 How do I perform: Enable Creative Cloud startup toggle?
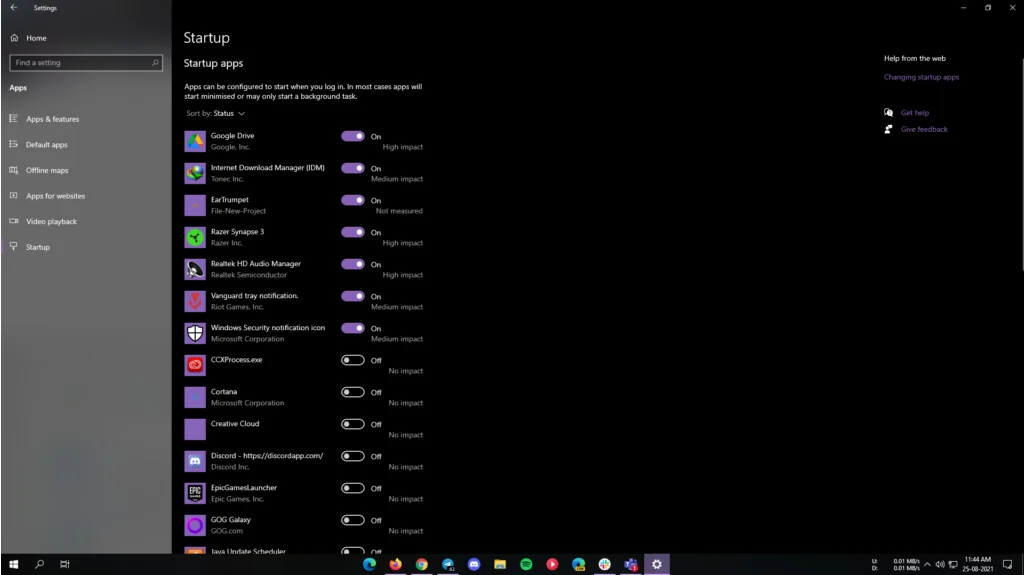click(352, 424)
